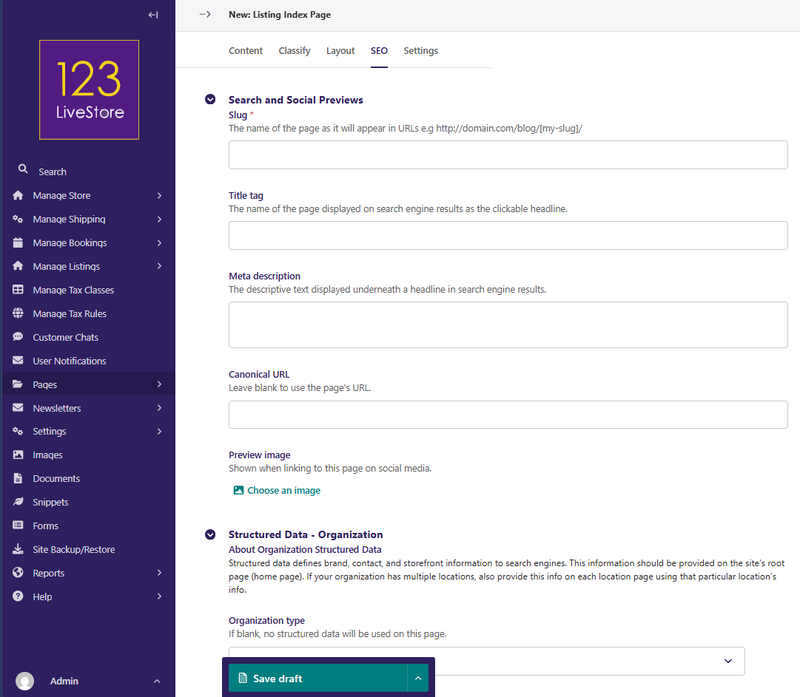This screenshot has width=800, height=697.
Task: Open the Settings tab of the page editor
Action: click(x=420, y=51)
